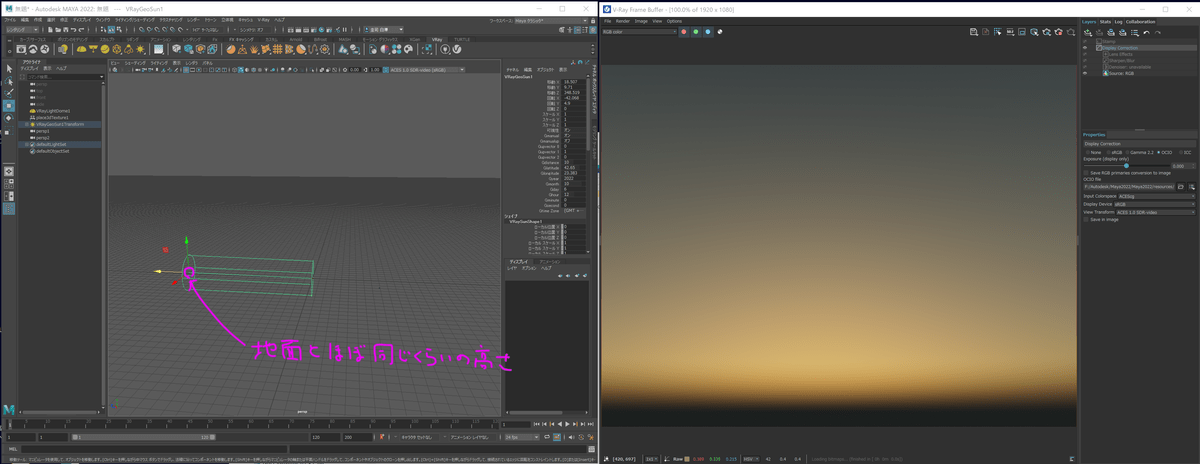Open the RGB color channel dropdown
Screen dimensions: 1200x464
pos(639,32)
